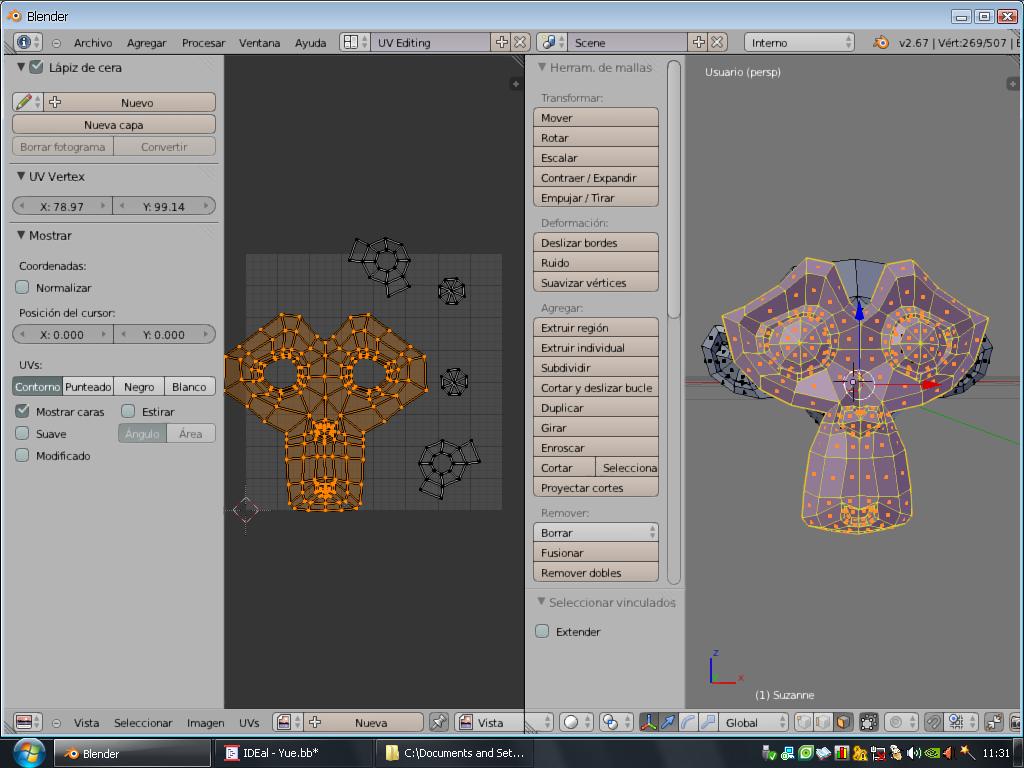1024x768 pixels.
Task: Check the Extender option
Action: click(x=542, y=631)
